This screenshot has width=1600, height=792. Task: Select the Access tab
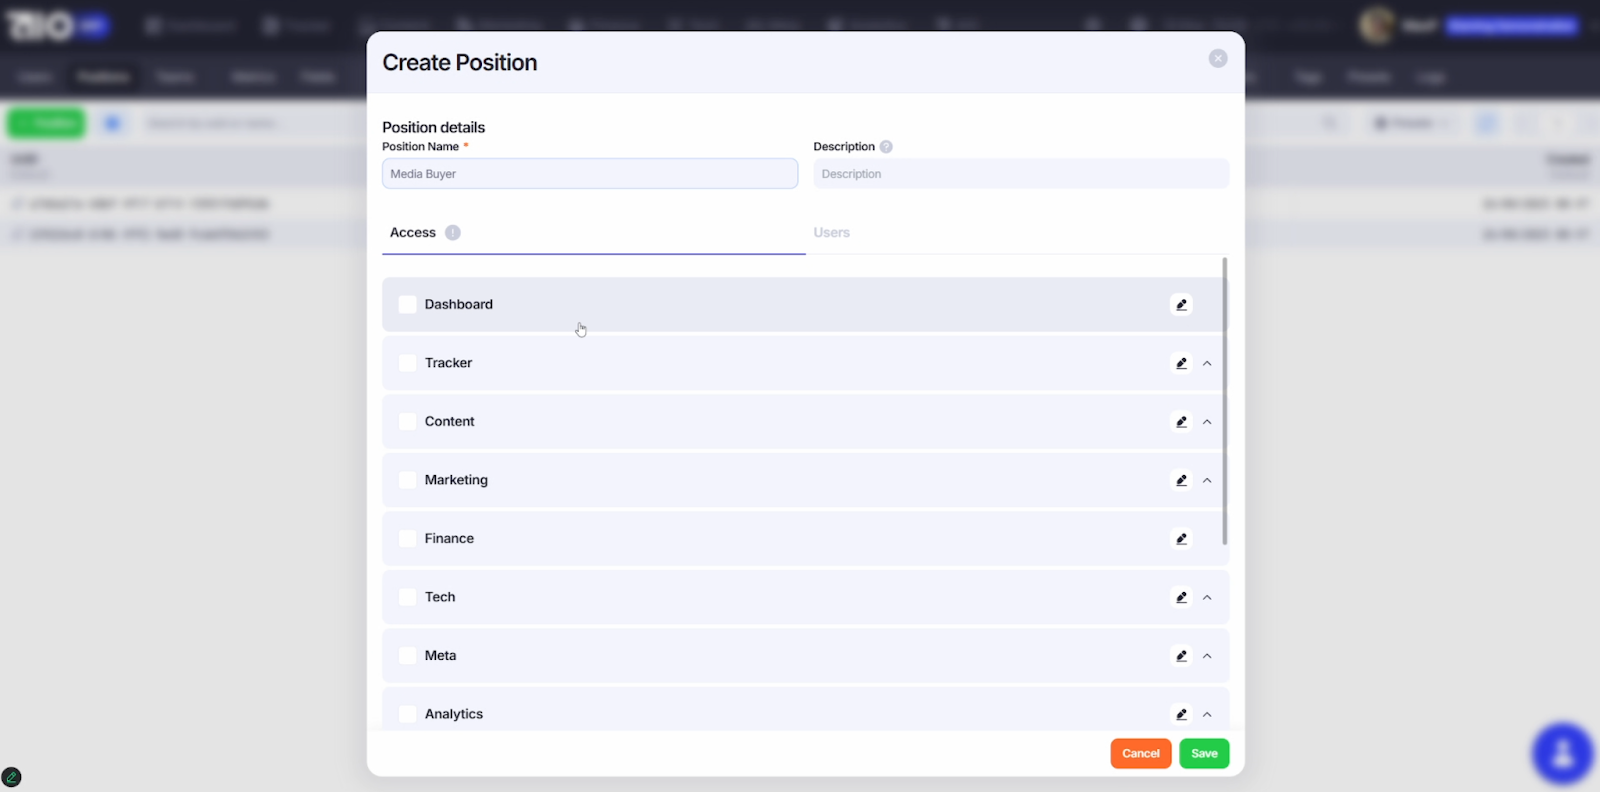[413, 233]
